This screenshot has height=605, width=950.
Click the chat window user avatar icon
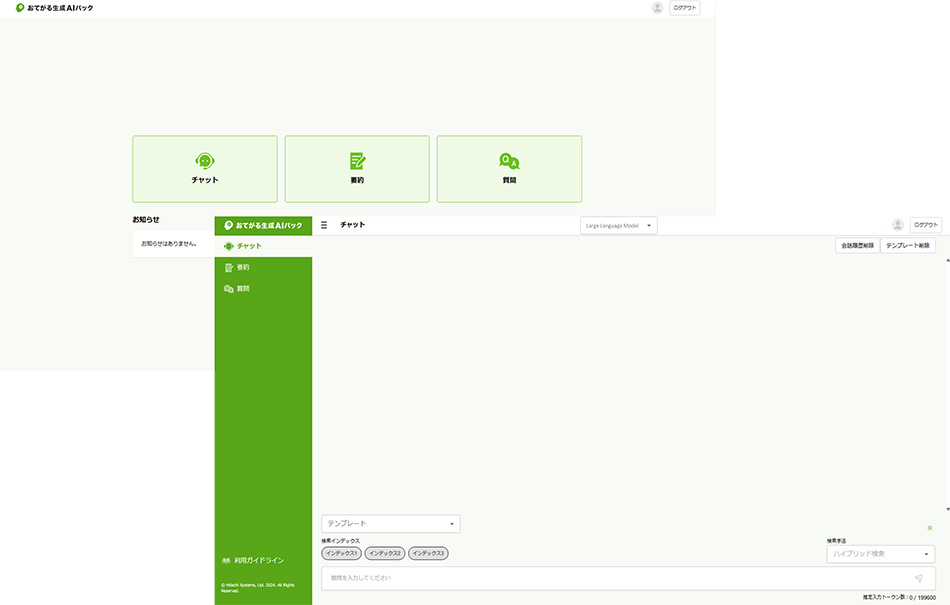[x=898, y=225]
